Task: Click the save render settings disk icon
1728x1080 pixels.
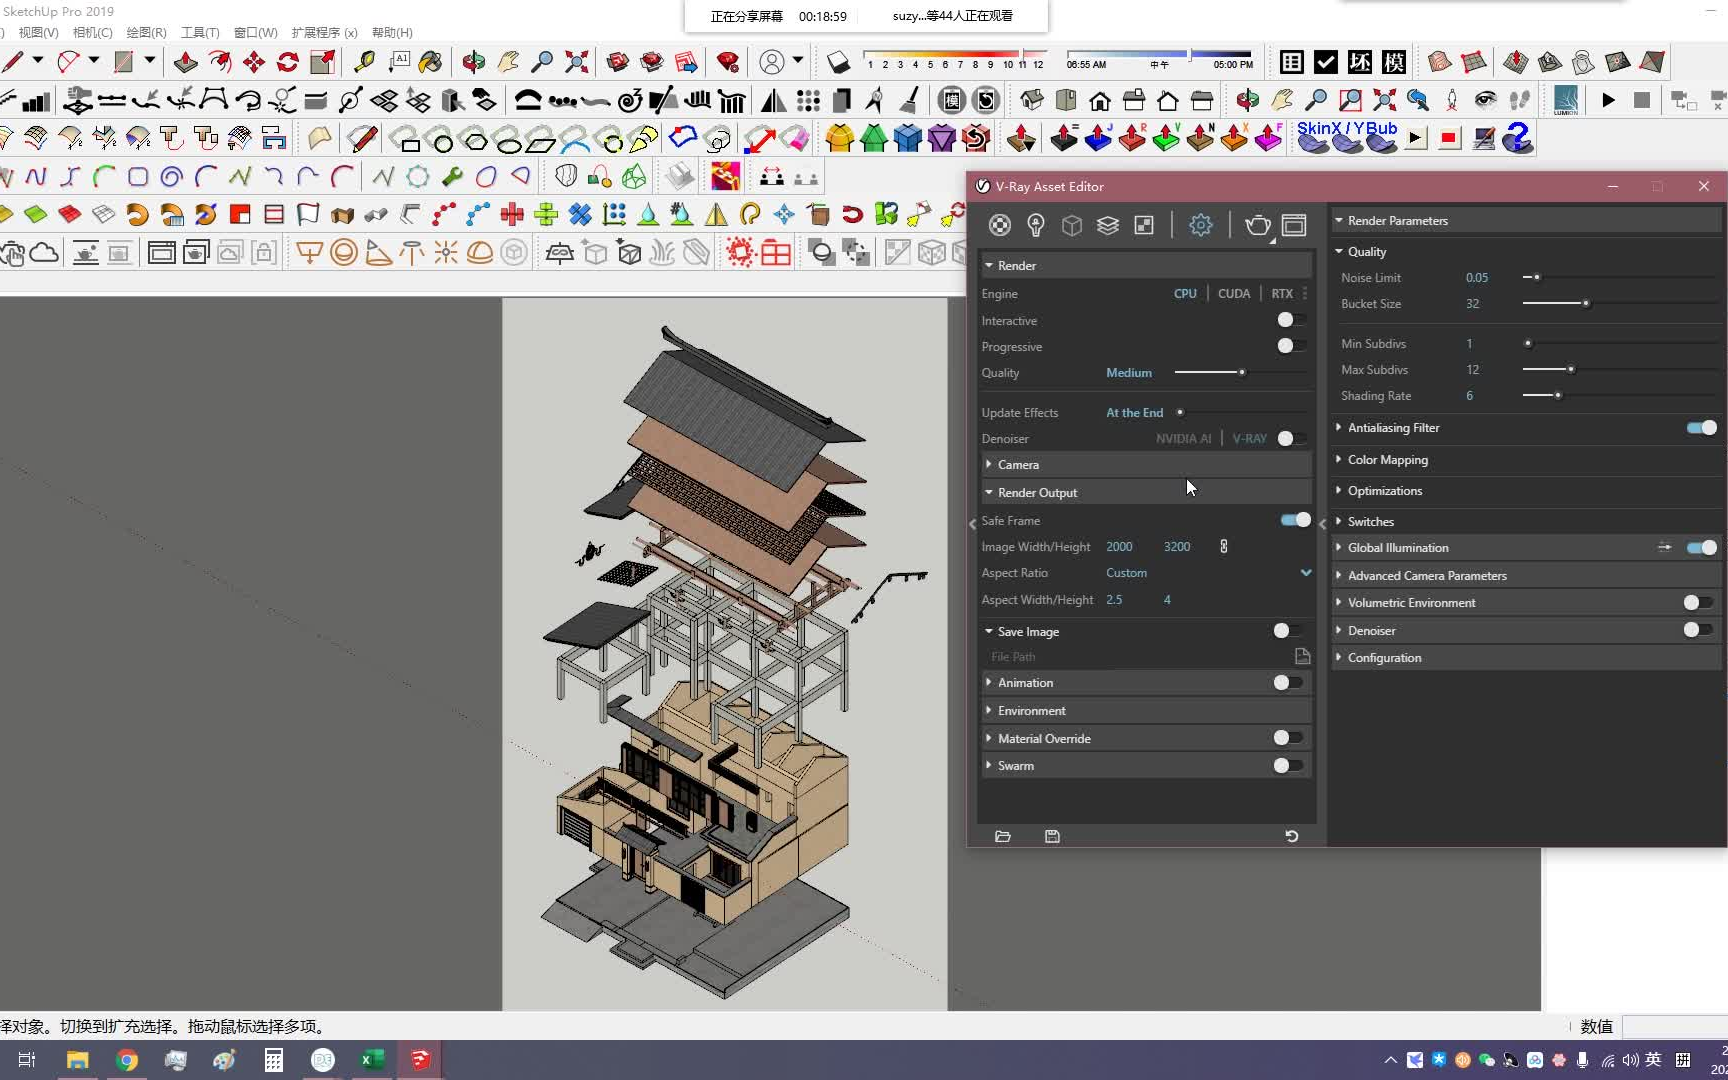Action: pyautogui.click(x=1052, y=836)
